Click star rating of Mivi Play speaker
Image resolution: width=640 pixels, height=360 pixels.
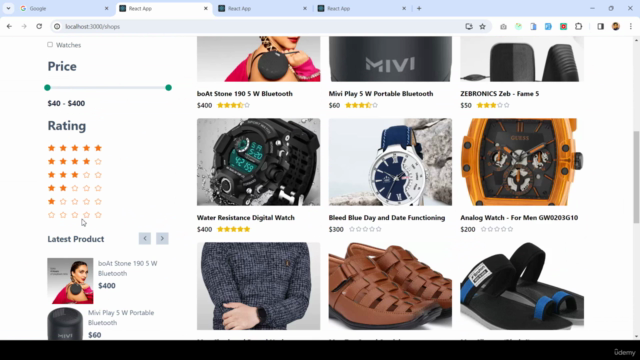pyautogui.click(x=362, y=105)
